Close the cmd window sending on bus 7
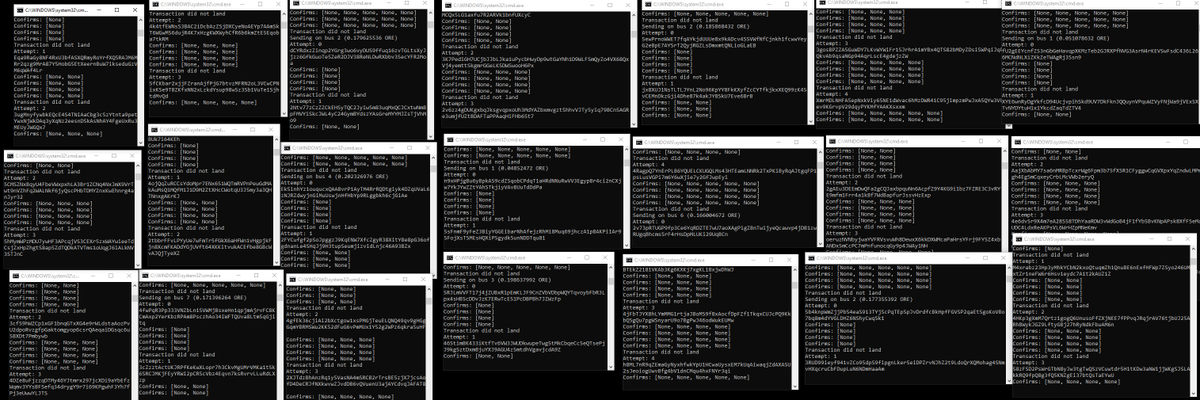This screenshot has height=400, width=1200. (274, 275)
